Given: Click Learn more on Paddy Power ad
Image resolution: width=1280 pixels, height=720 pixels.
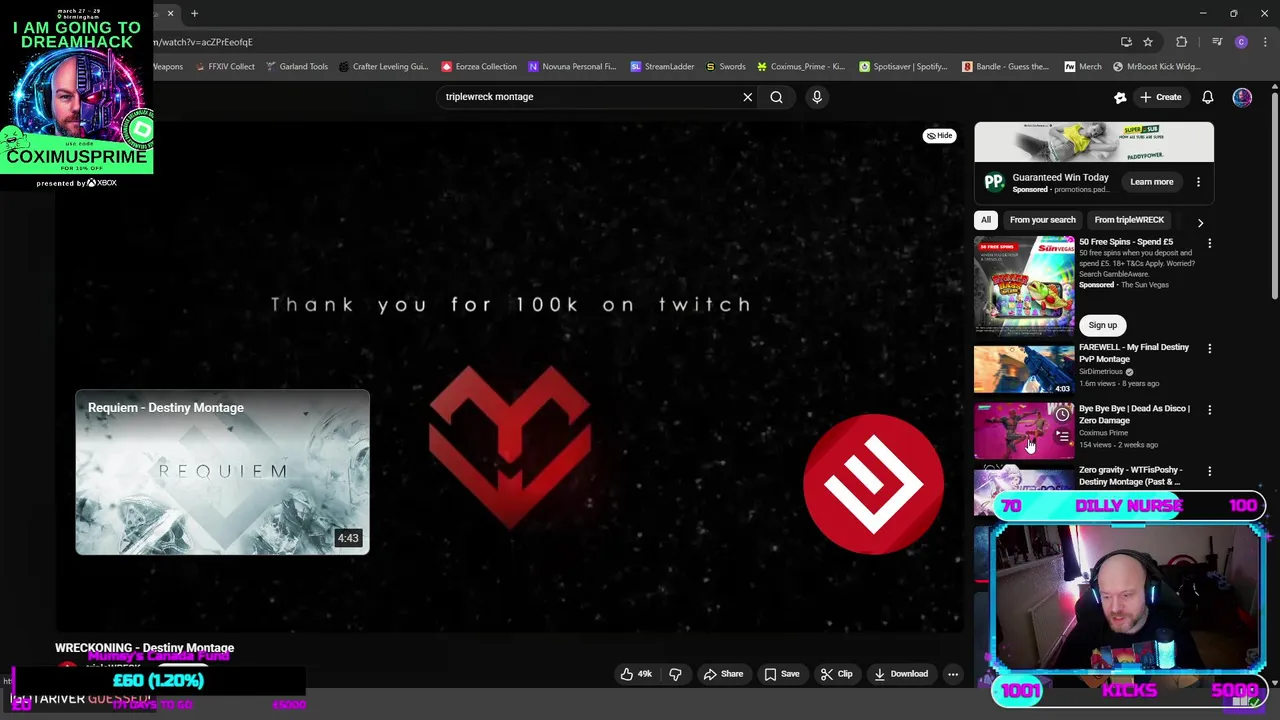Looking at the screenshot, I should tap(1151, 182).
